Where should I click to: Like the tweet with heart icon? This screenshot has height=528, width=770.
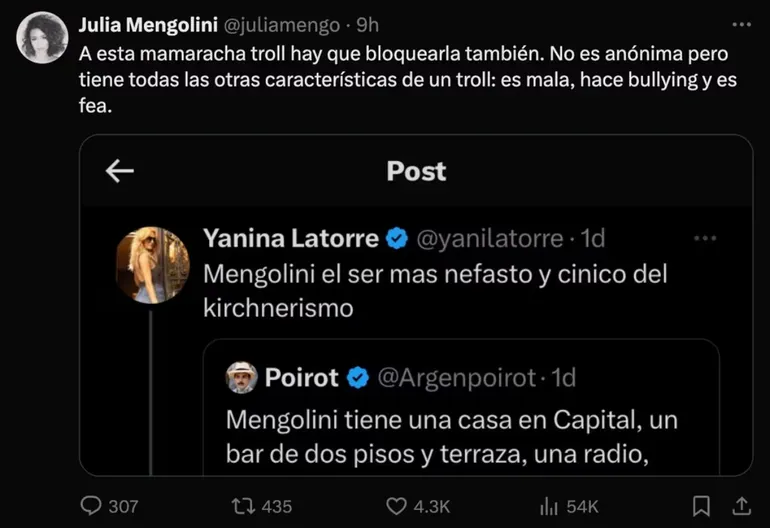pyautogui.click(x=397, y=506)
